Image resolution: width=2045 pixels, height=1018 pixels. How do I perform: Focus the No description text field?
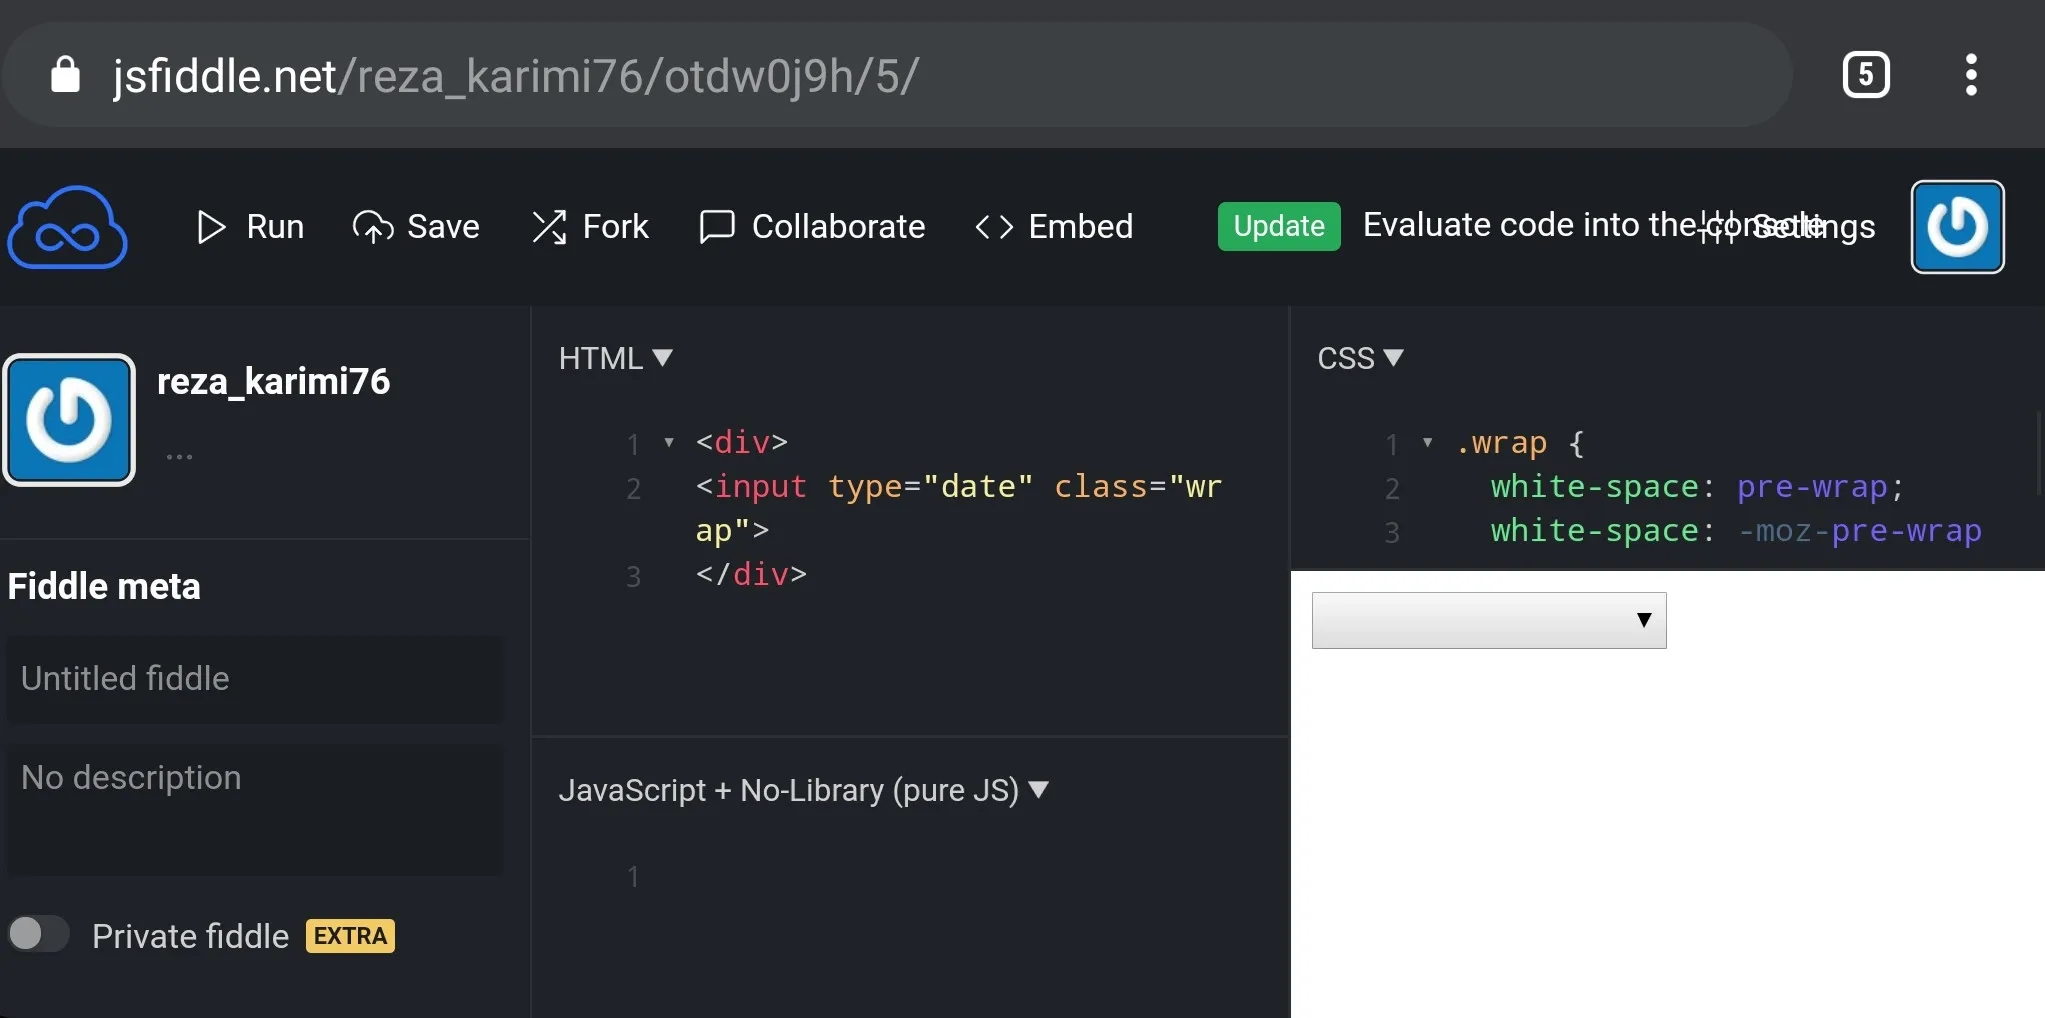255,810
